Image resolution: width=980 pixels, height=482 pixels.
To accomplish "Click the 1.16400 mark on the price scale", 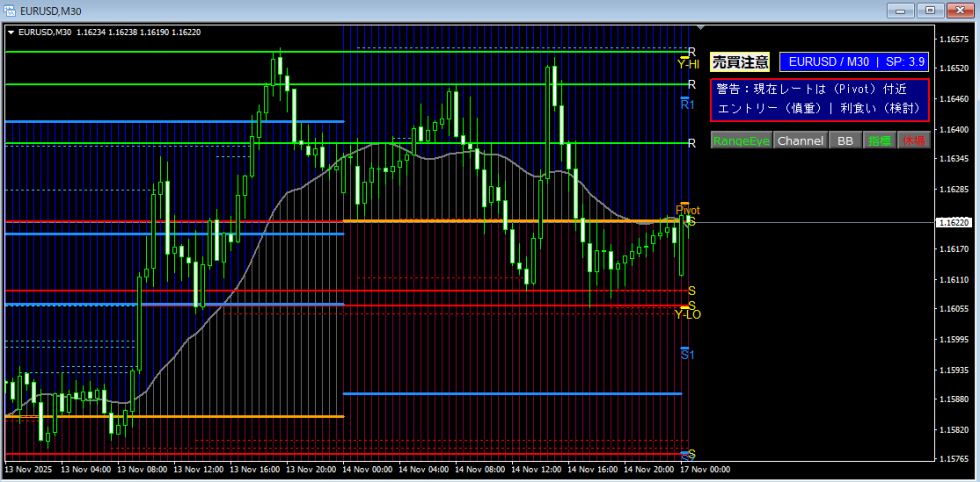I will tap(955, 129).
